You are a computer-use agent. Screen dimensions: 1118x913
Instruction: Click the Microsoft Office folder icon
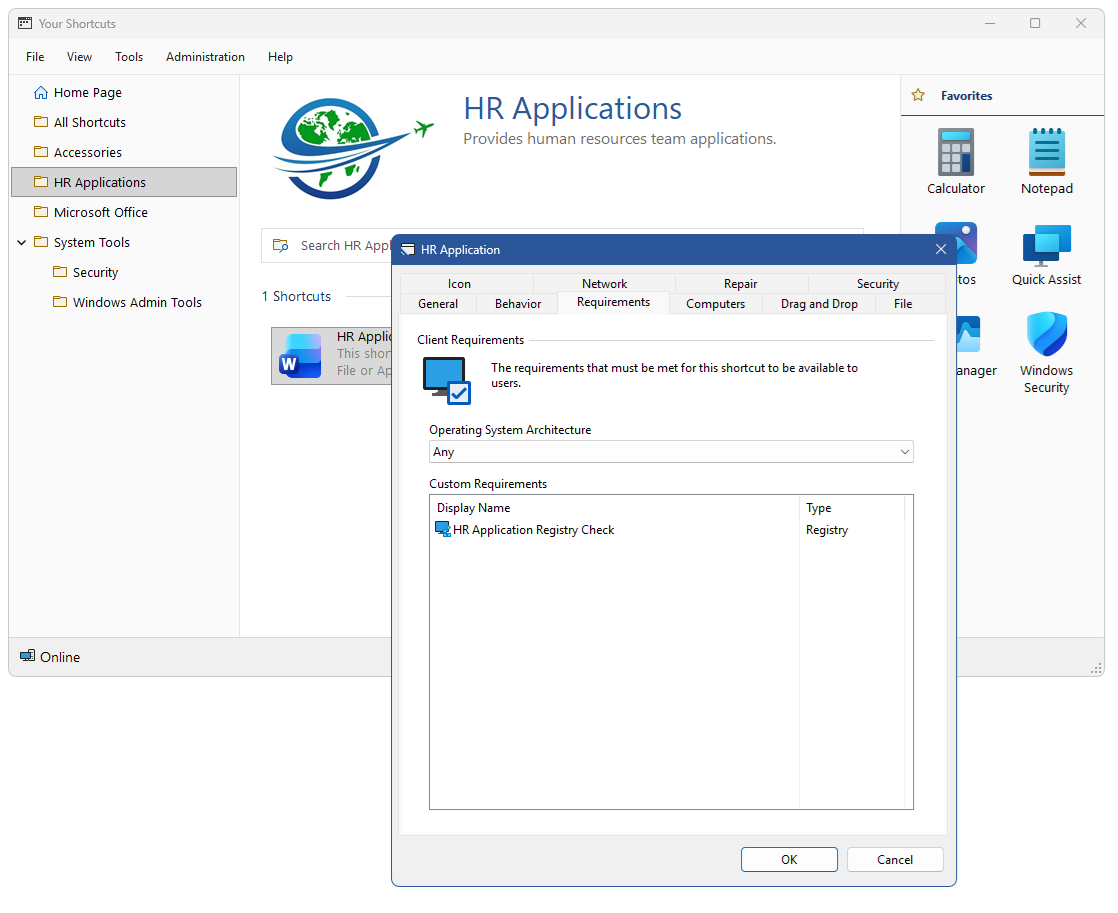click(x=41, y=212)
